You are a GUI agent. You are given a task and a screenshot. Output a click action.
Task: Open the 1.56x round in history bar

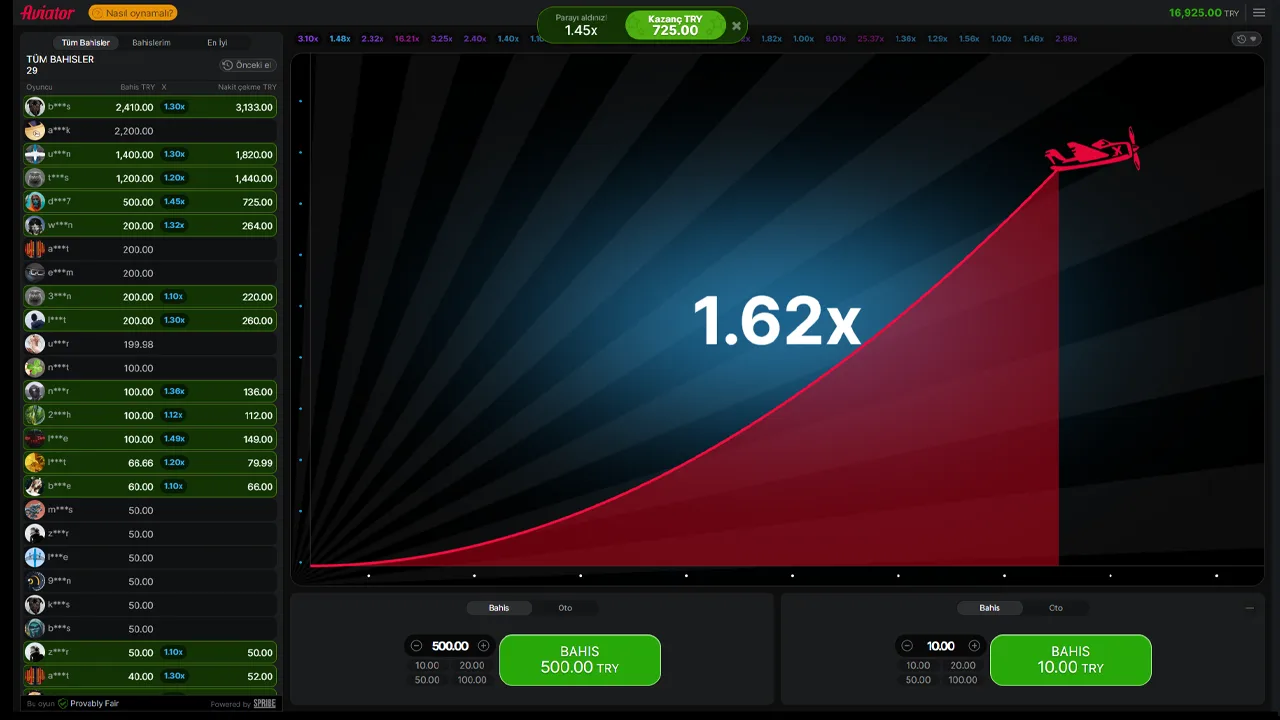click(969, 39)
